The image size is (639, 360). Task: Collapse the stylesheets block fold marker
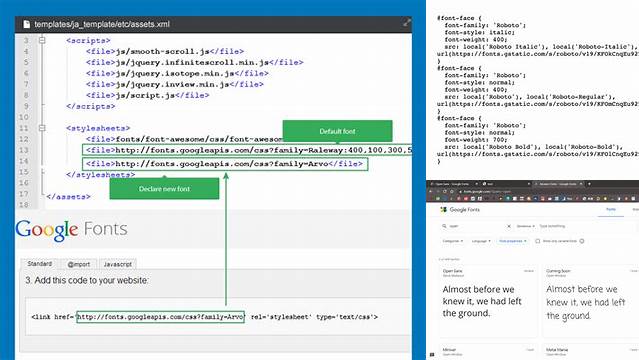(x=42, y=128)
